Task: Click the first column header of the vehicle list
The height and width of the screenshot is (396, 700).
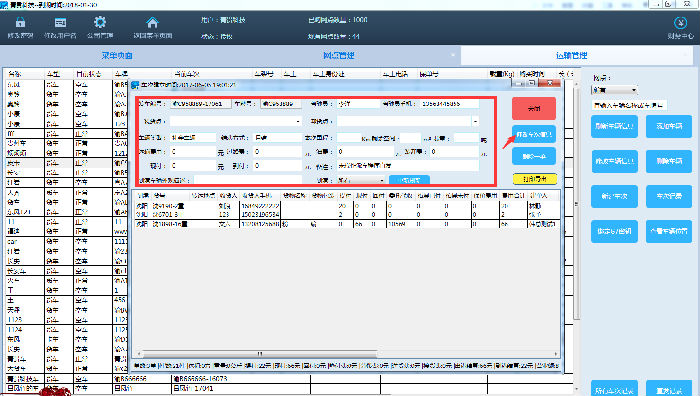Action: tap(25, 74)
